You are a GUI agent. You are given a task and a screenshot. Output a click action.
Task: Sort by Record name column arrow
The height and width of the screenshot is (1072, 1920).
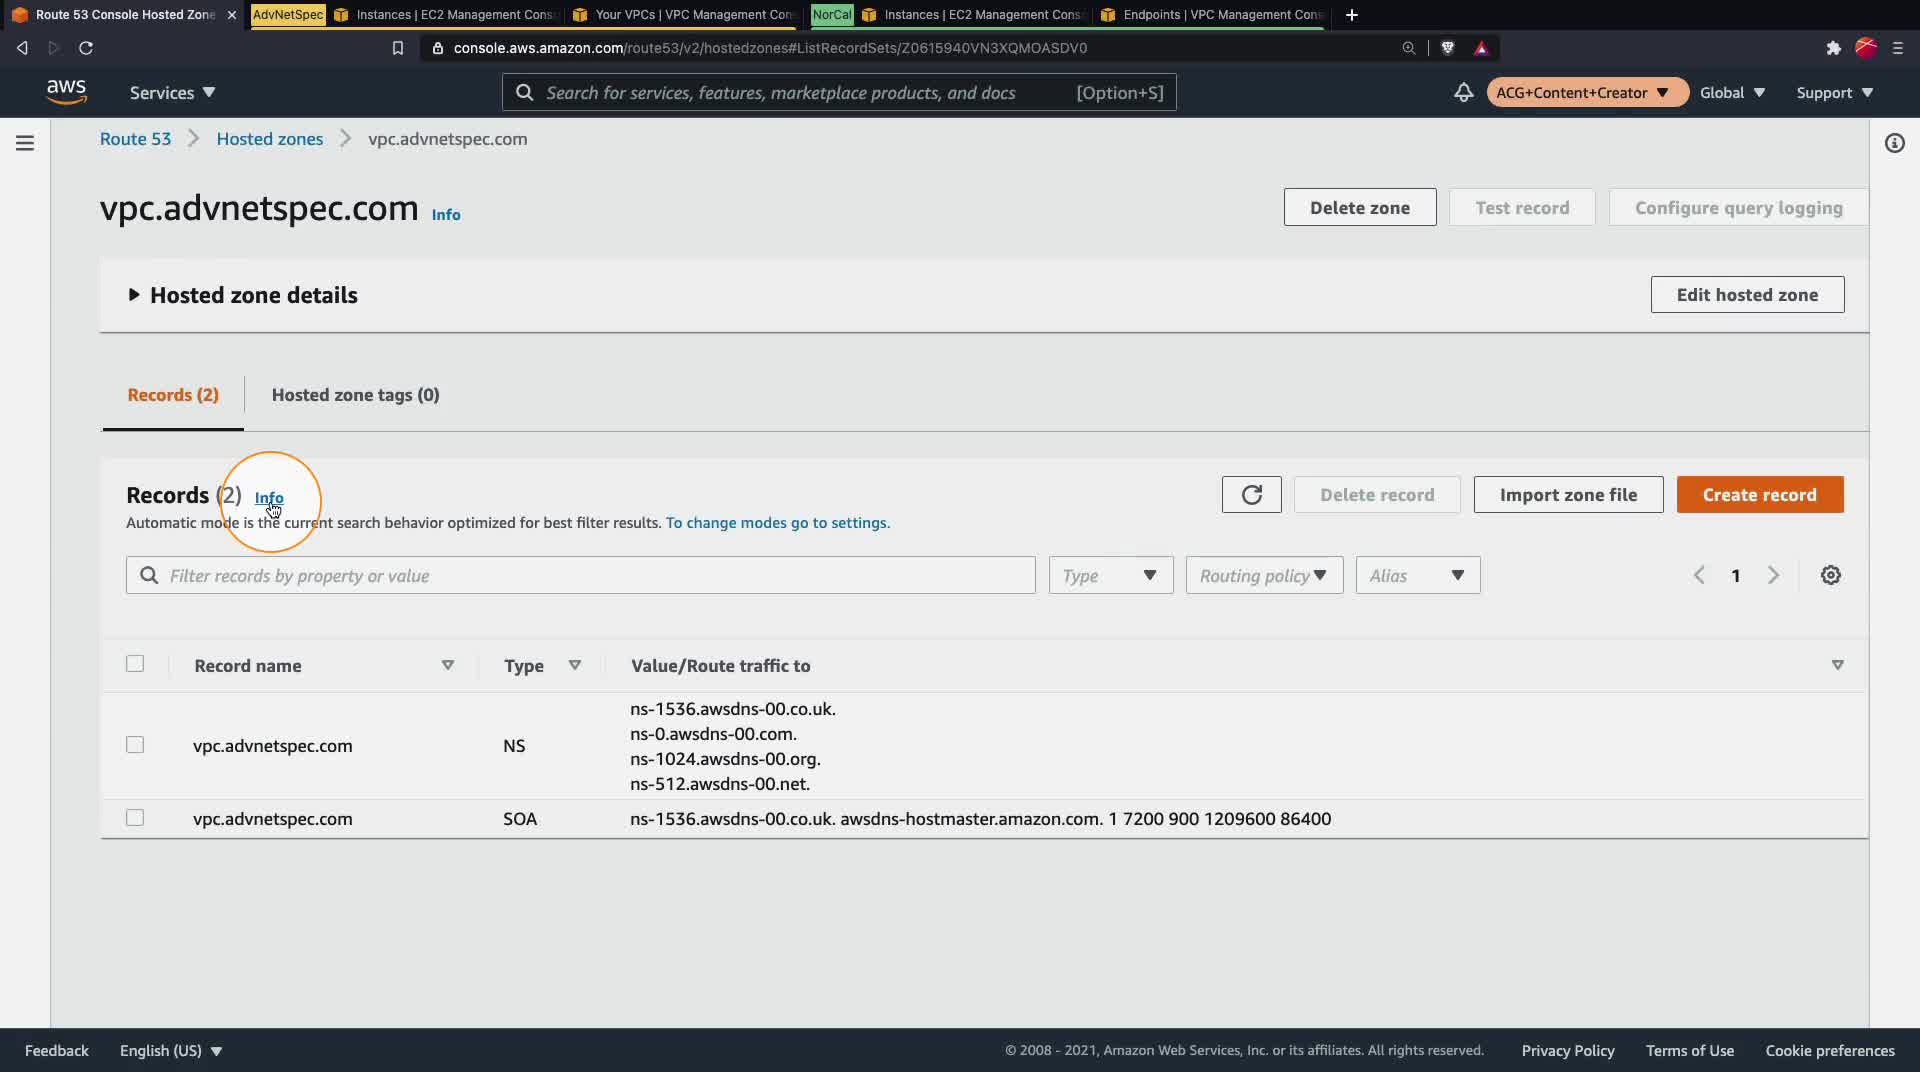(x=447, y=665)
